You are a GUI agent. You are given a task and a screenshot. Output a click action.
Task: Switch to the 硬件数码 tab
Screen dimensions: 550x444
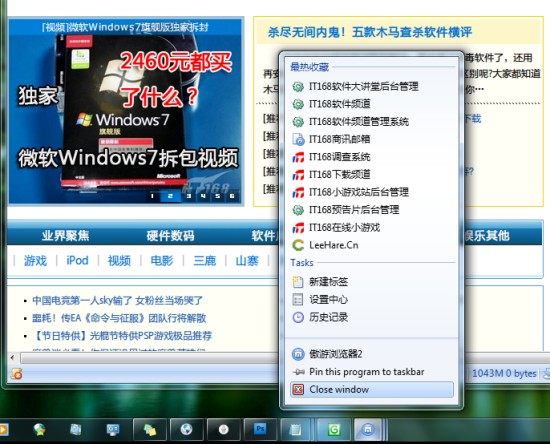pos(170,236)
